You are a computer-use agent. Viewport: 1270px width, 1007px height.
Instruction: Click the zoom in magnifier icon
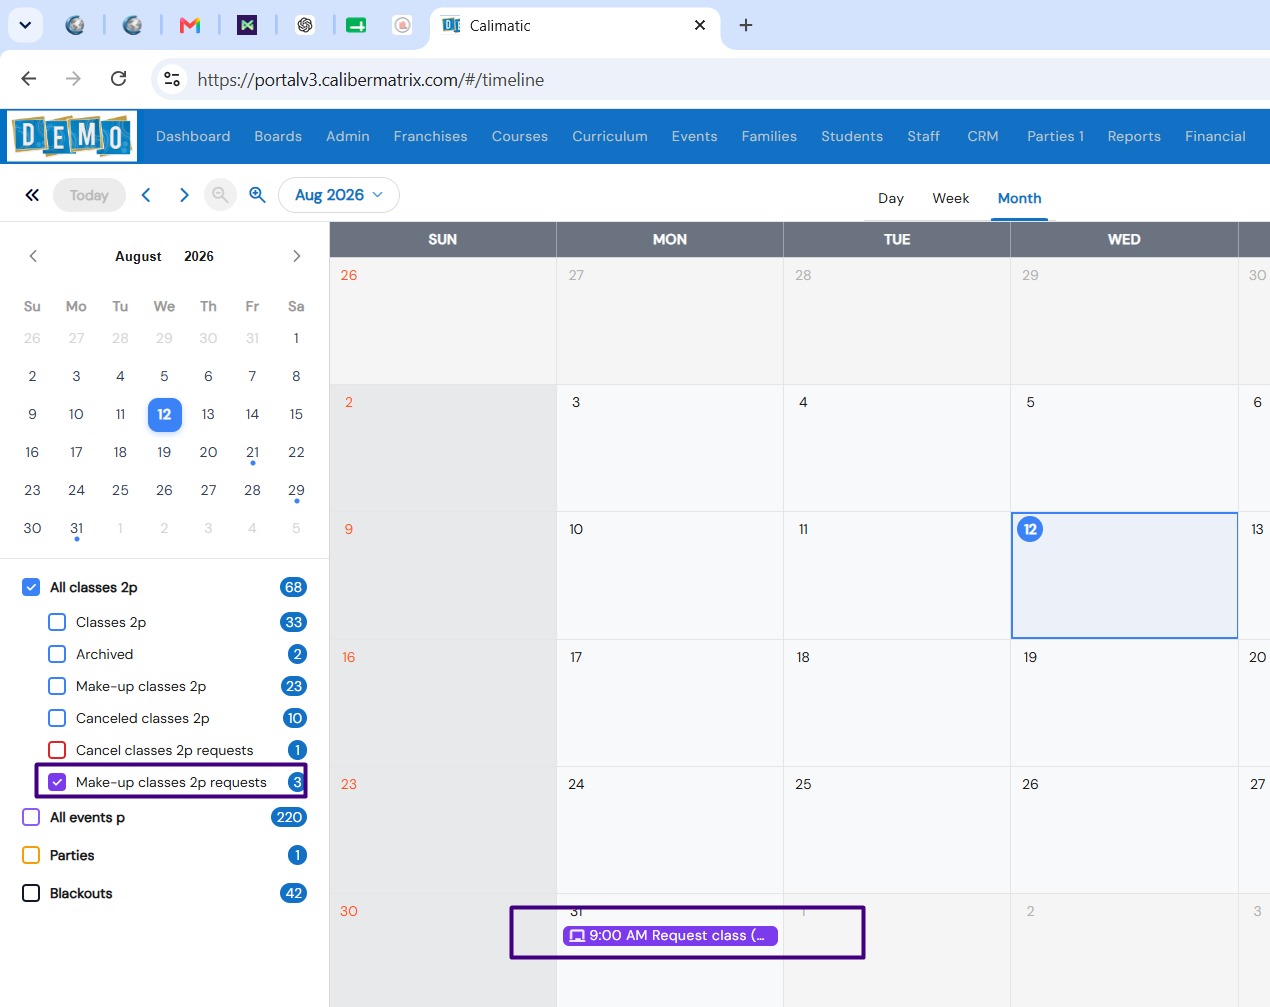tap(257, 195)
